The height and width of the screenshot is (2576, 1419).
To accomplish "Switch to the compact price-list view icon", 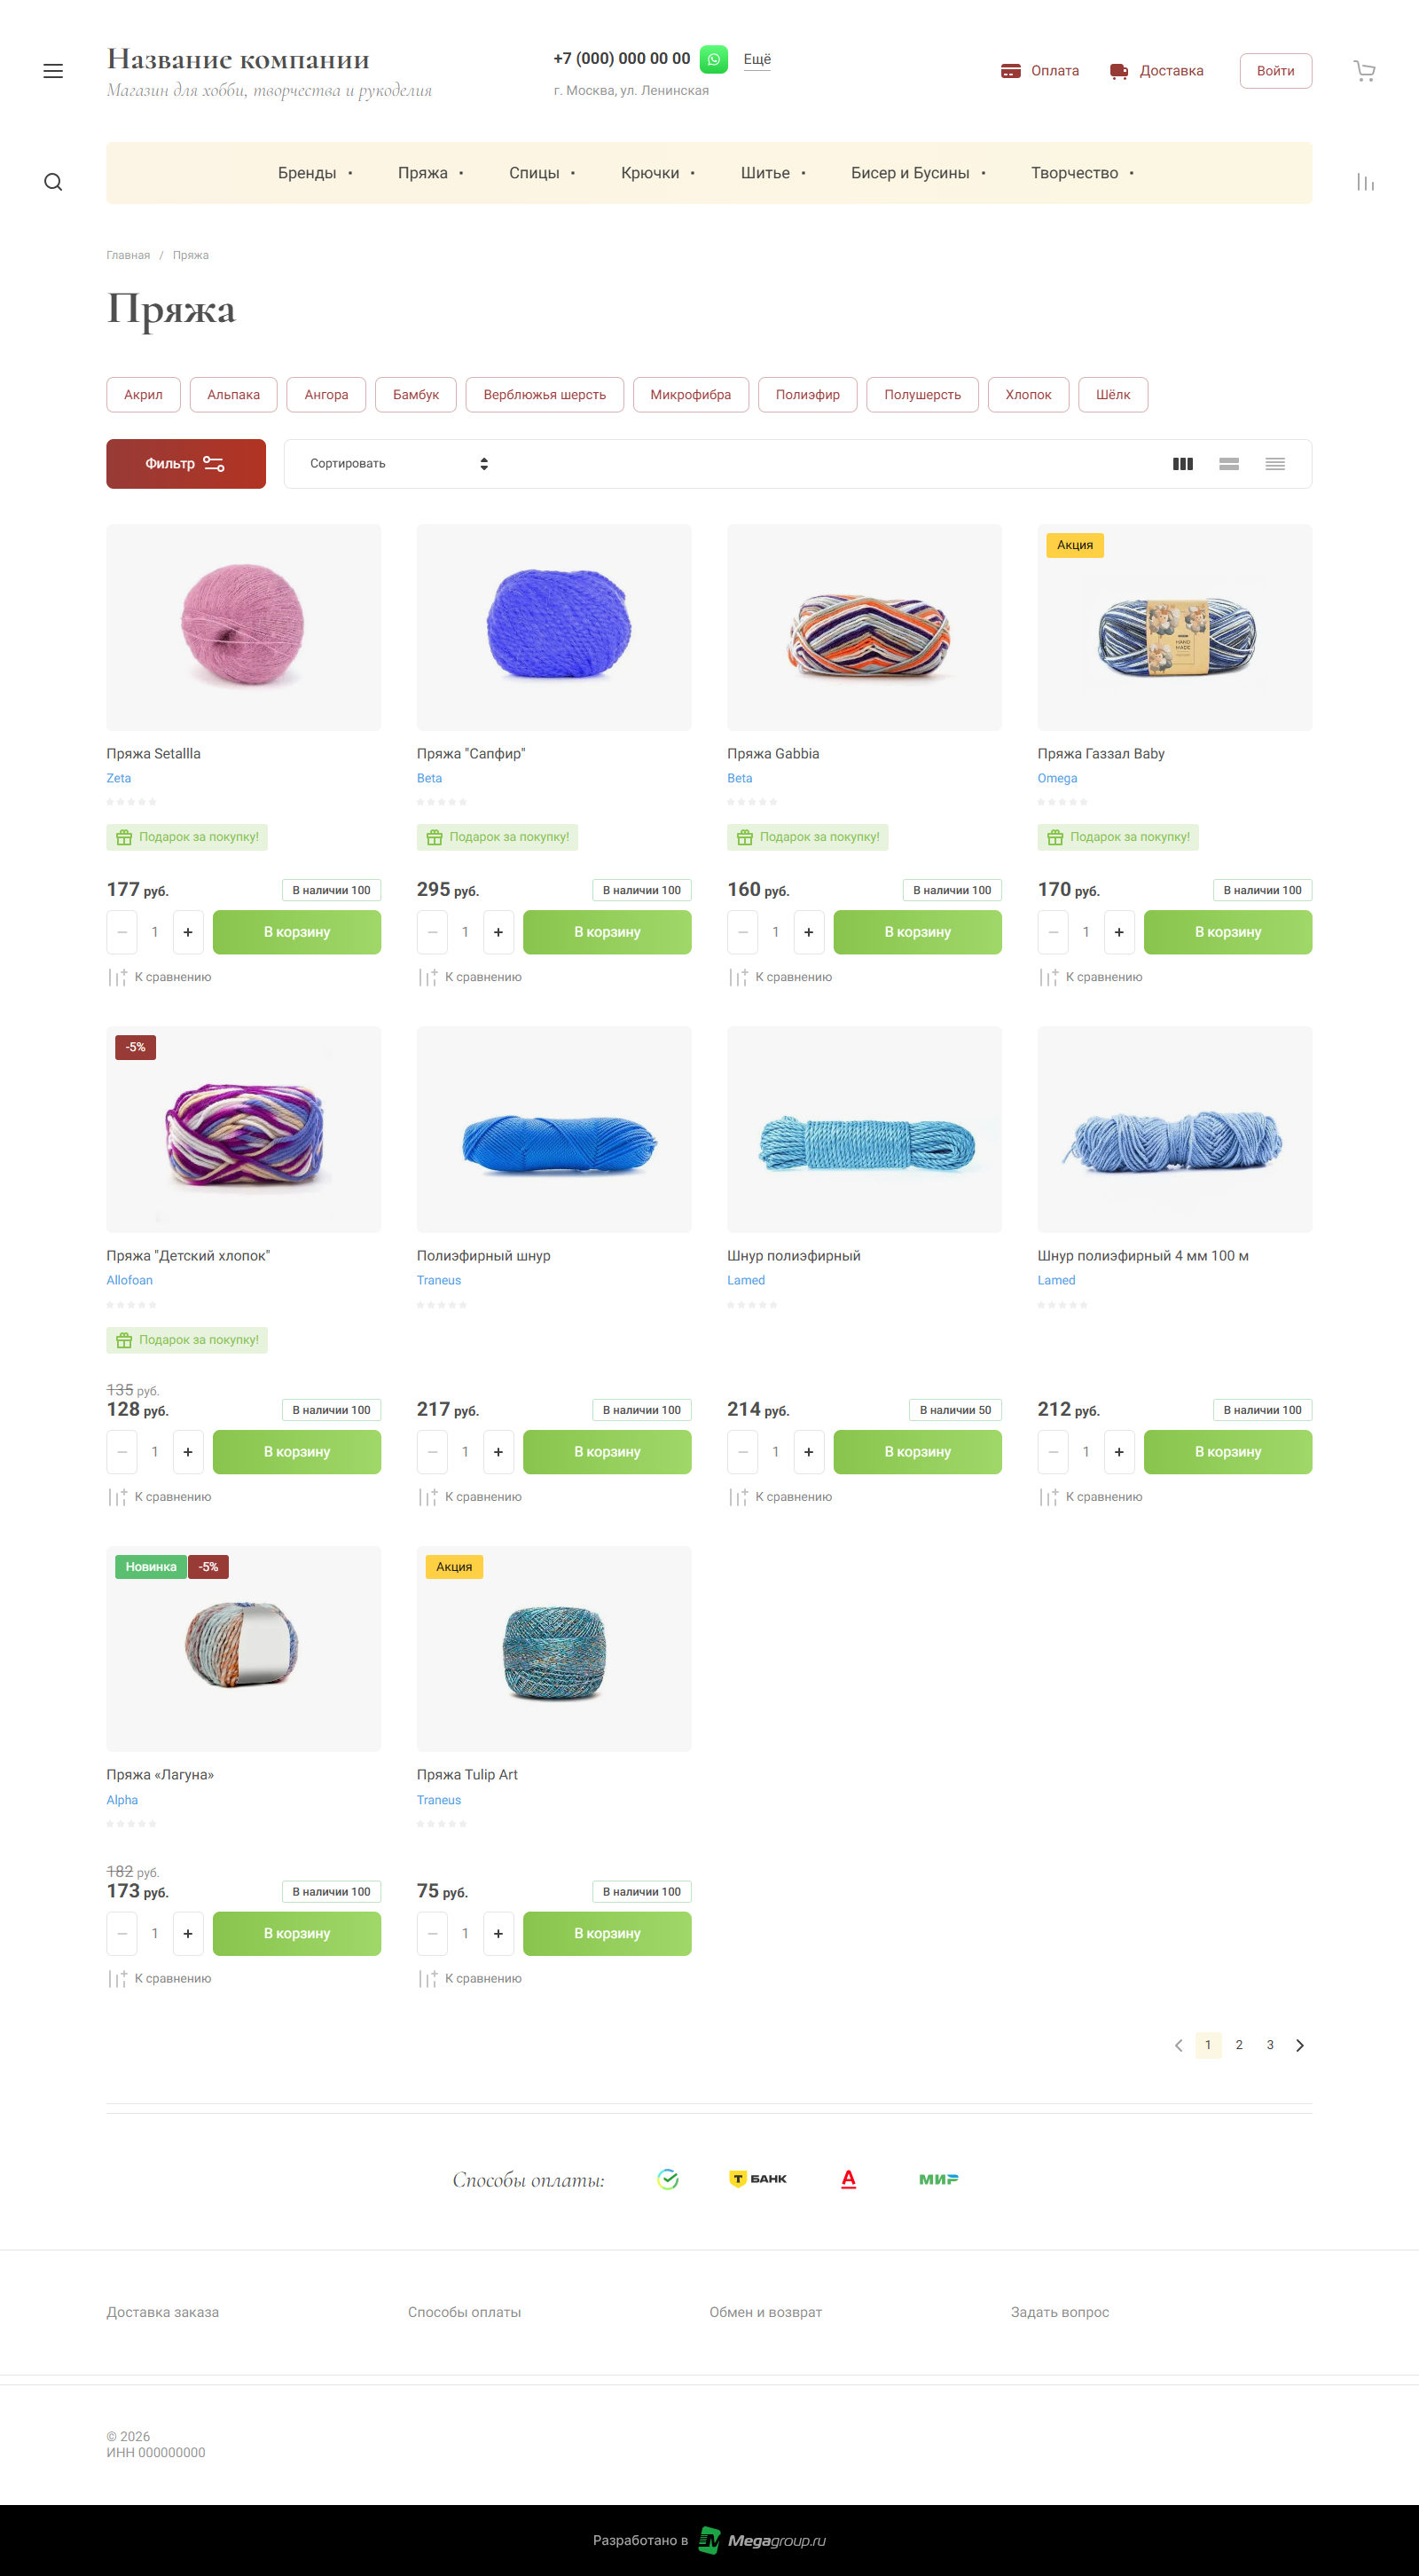I will [x=1275, y=464].
